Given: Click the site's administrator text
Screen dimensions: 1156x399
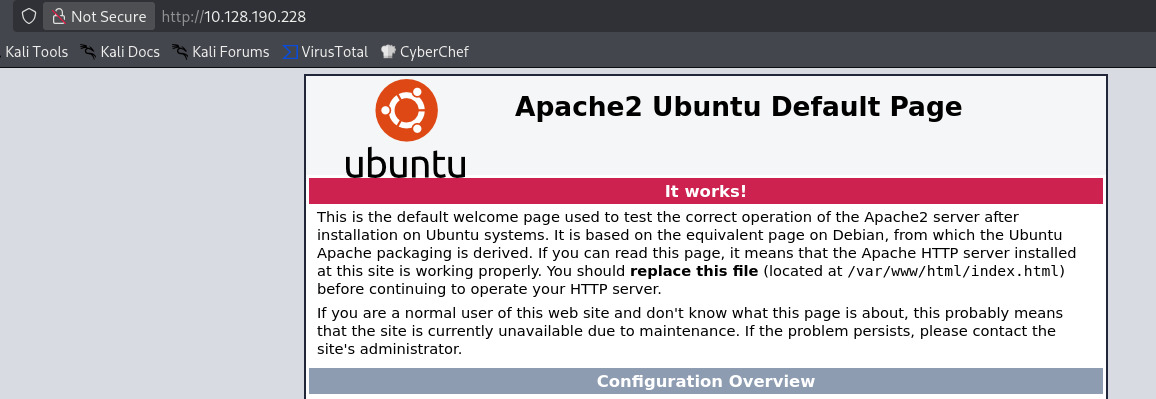Looking at the screenshot, I should coord(389,349).
